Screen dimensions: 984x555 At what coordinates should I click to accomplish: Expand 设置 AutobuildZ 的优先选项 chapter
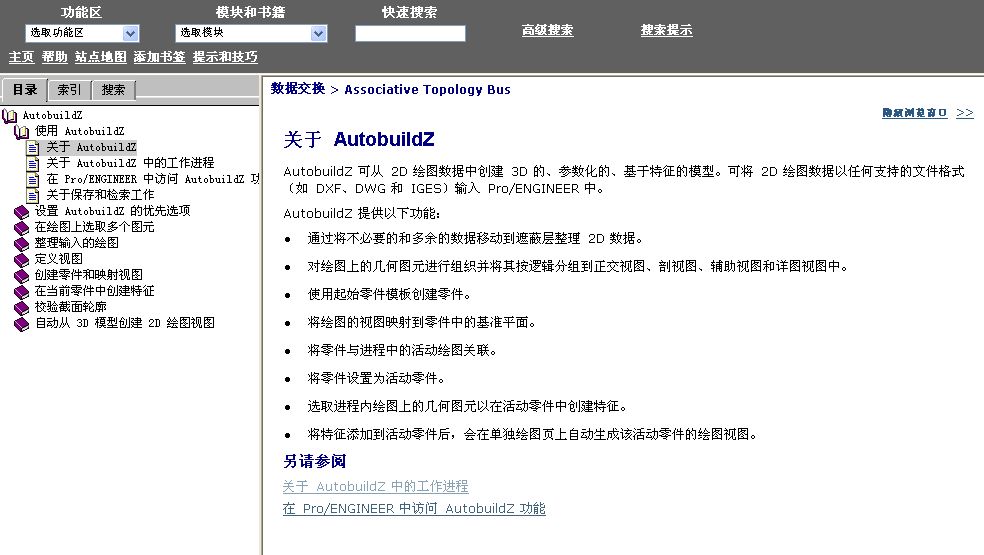pyautogui.click(x=112, y=212)
